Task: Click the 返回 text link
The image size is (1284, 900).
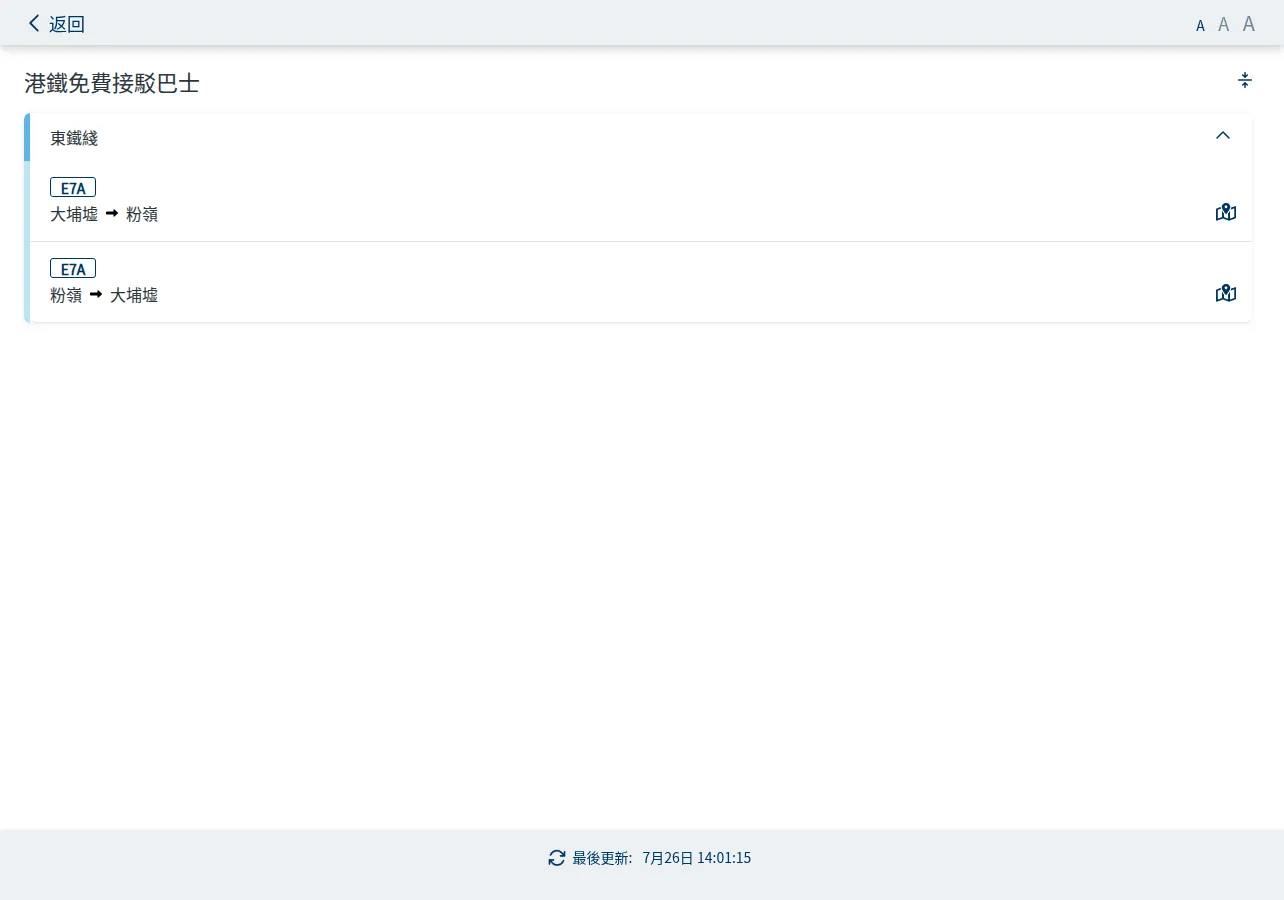Action: (67, 24)
